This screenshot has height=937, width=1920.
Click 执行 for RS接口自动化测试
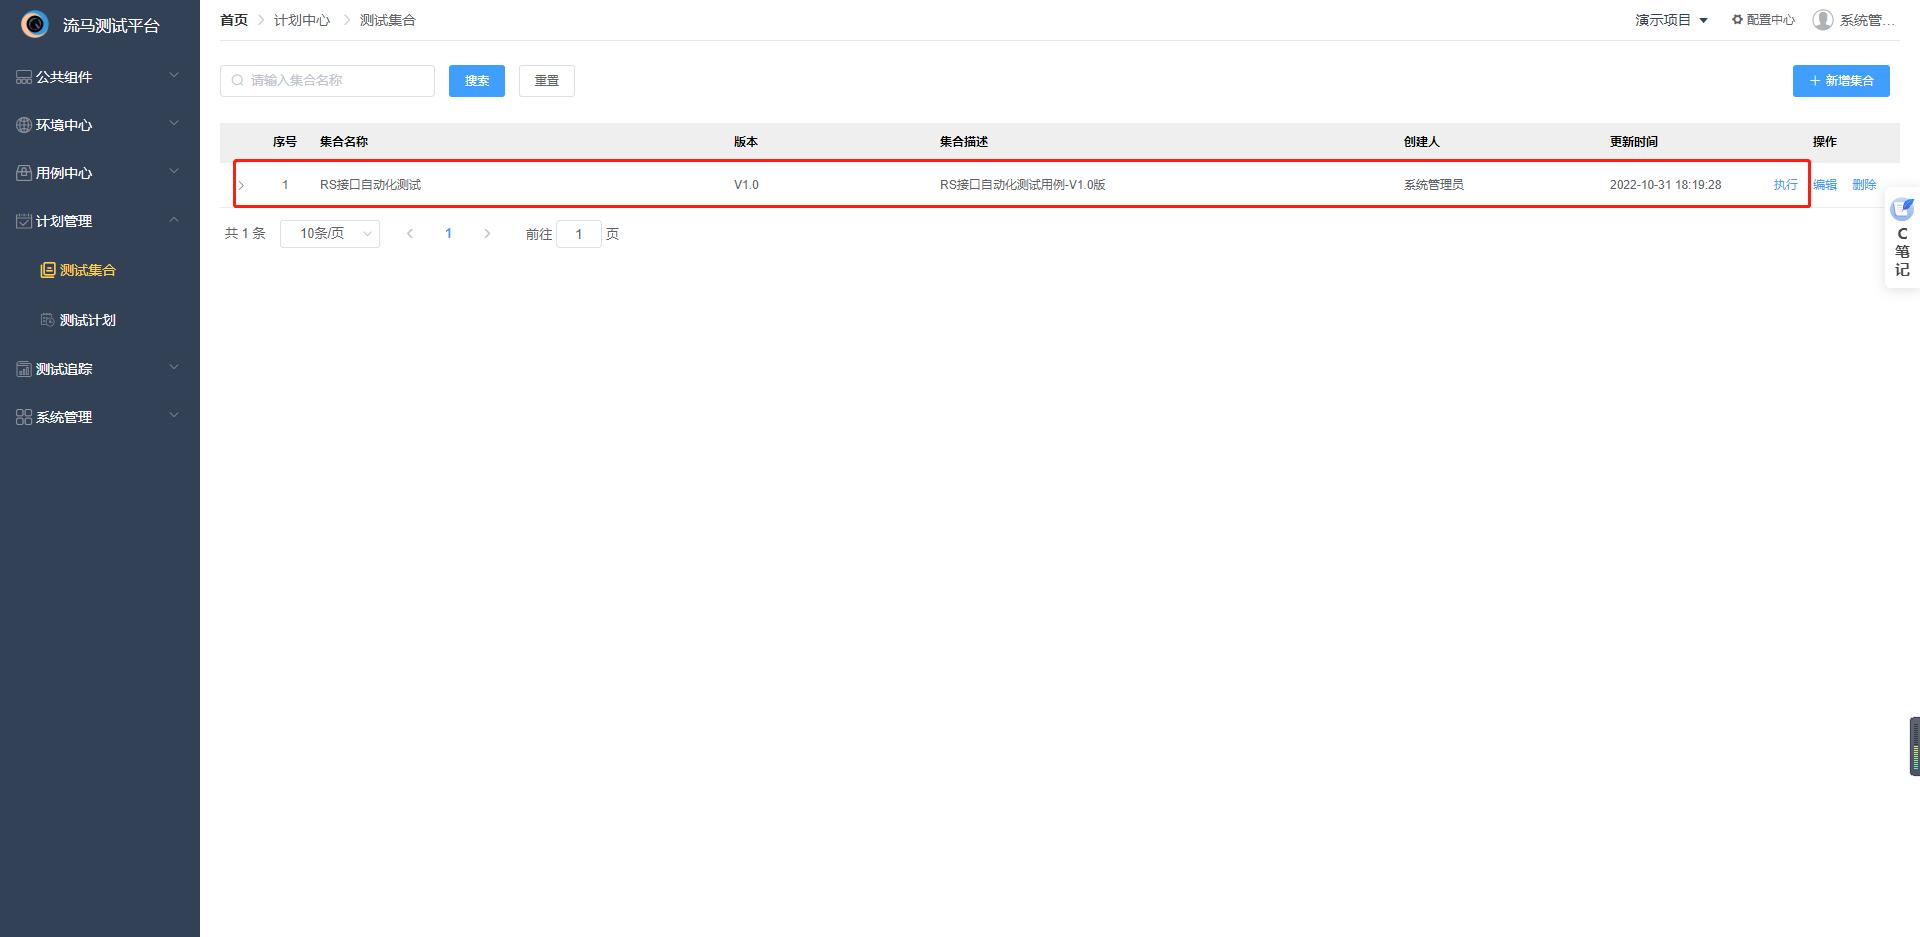pyautogui.click(x=1785, y=185)
